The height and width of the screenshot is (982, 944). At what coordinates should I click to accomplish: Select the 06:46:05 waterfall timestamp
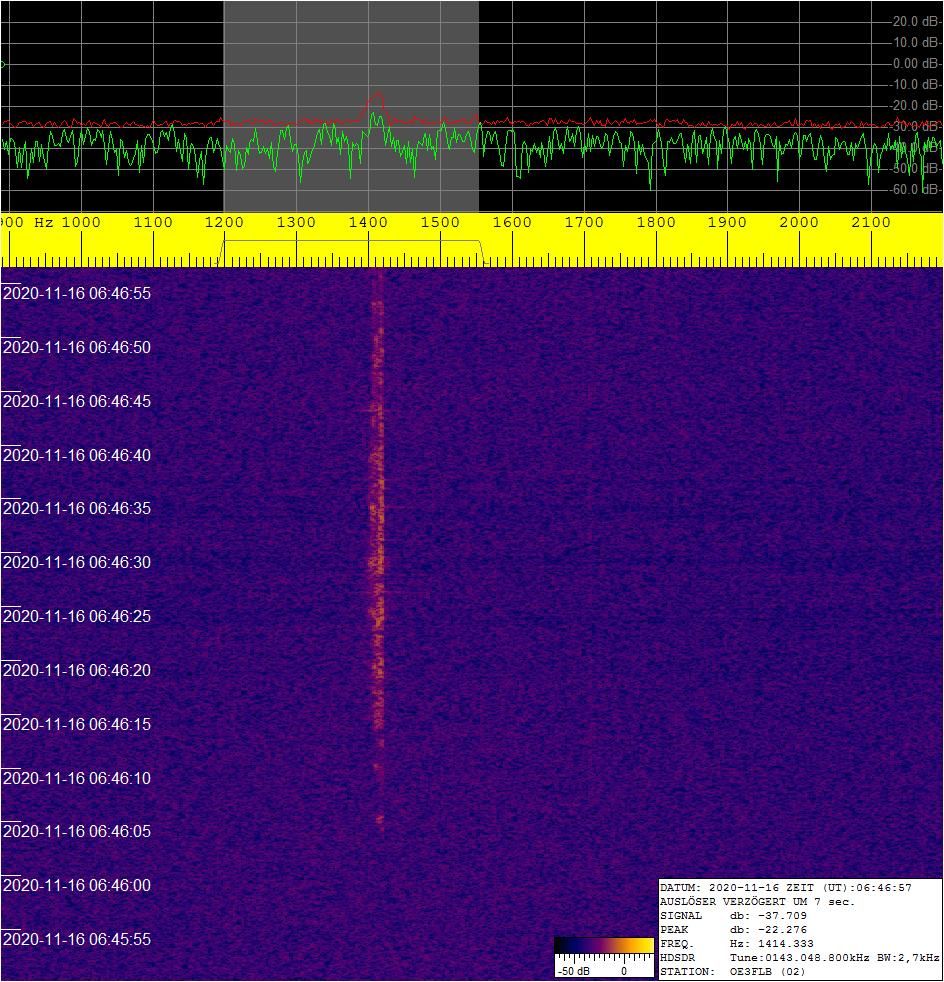coord(77,831)
